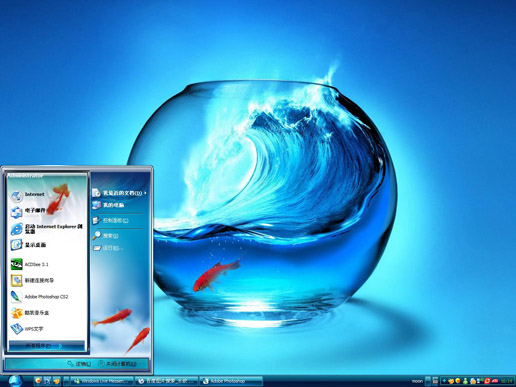The height and width of the screenshot is (387, 516).
Task: Click the WPS Writer icon
Action: (16, 329)
